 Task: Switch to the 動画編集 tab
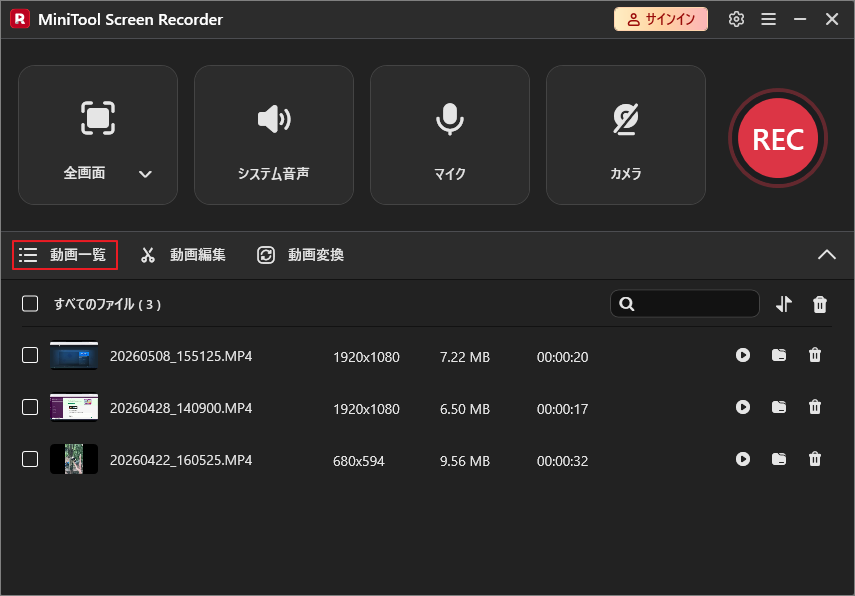[183, 255]
